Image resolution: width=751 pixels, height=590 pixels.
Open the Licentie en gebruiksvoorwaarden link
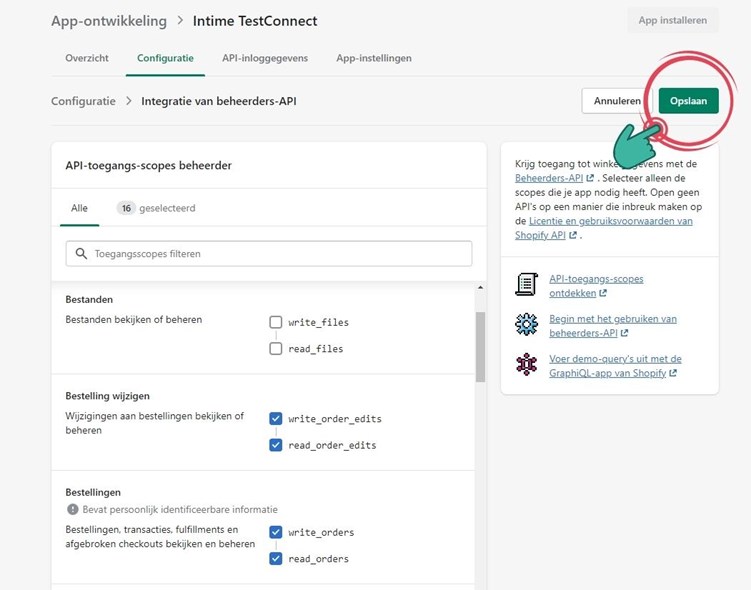tap(604, 221)
